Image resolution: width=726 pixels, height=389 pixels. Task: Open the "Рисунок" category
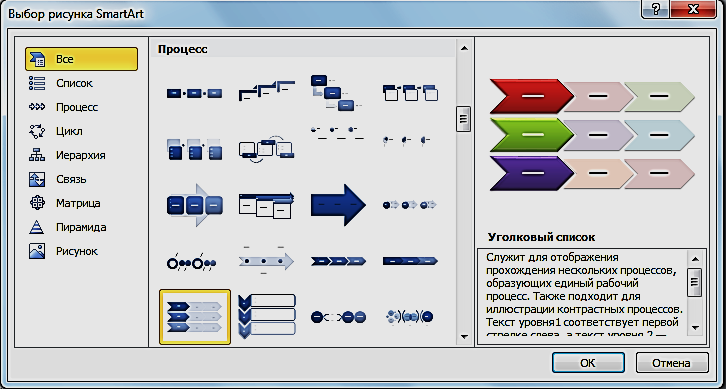(77, 251)
